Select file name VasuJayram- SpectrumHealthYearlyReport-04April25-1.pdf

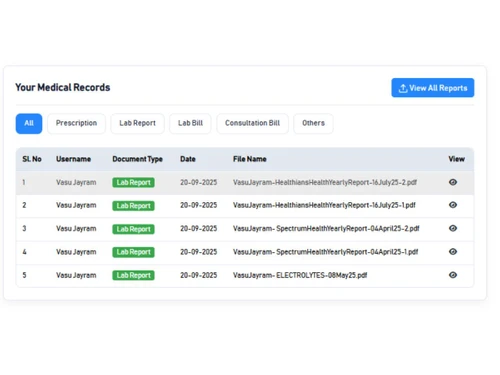point(326,252)
